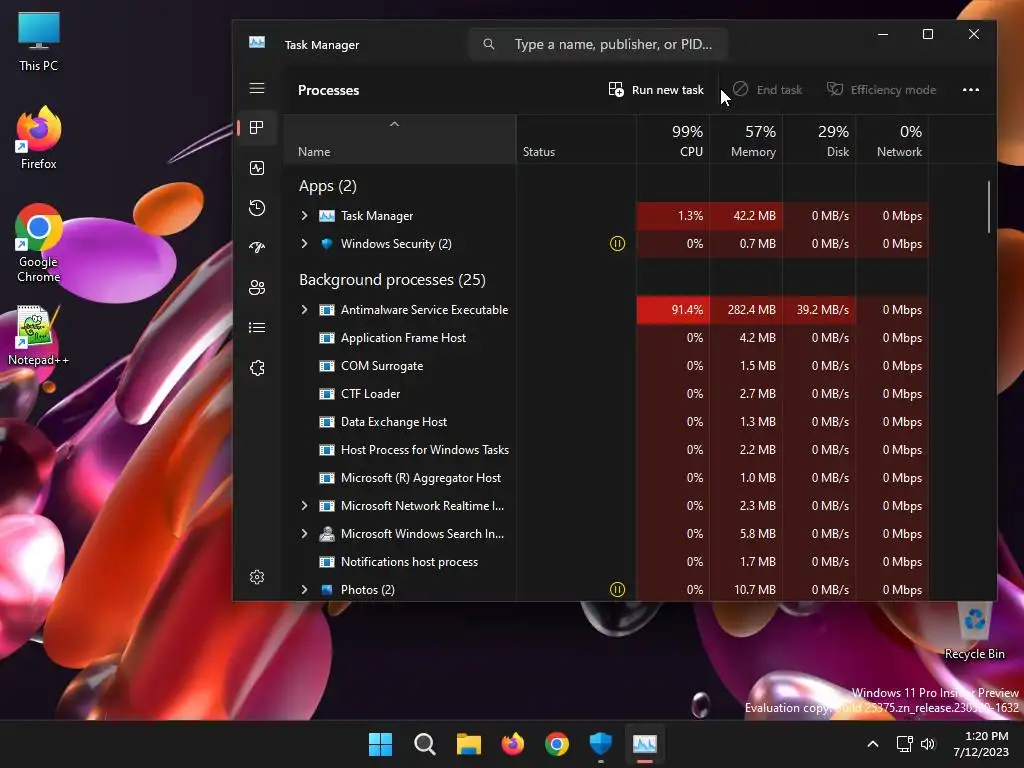The width and height of the screenshot is (1024, 768).
Task: Expand the Antimalware Service Executable row
Action: 304,310
